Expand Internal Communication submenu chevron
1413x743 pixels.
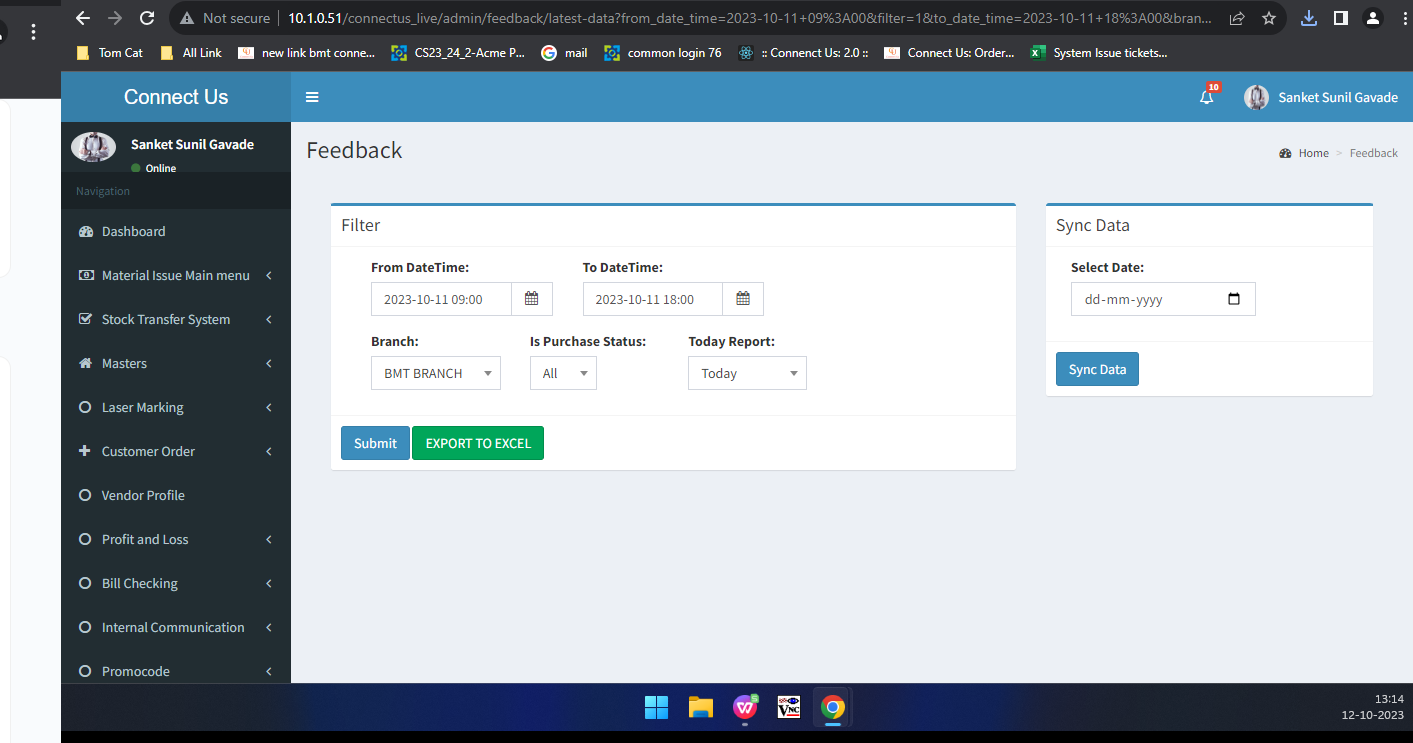point(268,627)
